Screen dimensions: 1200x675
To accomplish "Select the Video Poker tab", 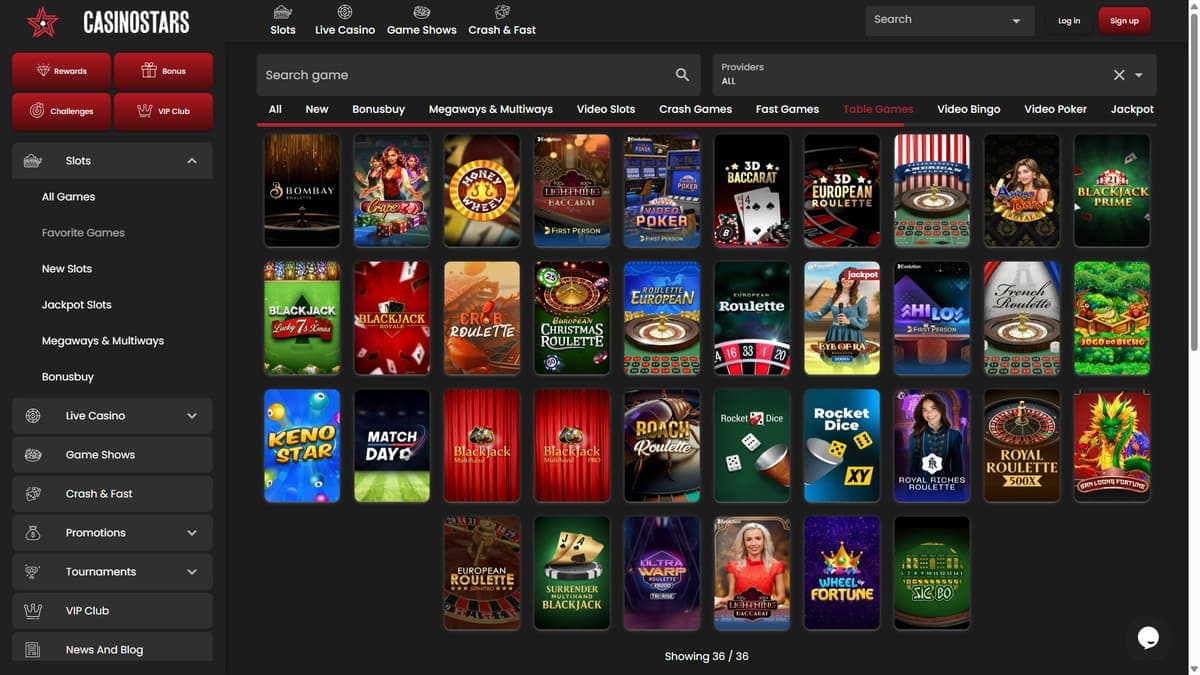I will tap(1055, 109).
